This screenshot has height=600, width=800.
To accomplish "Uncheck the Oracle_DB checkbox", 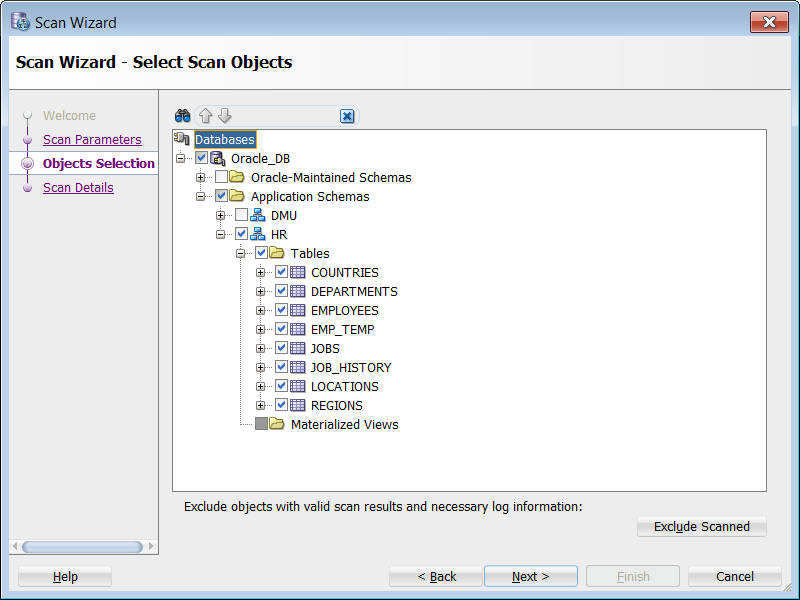I will click(x=201, y=158).
